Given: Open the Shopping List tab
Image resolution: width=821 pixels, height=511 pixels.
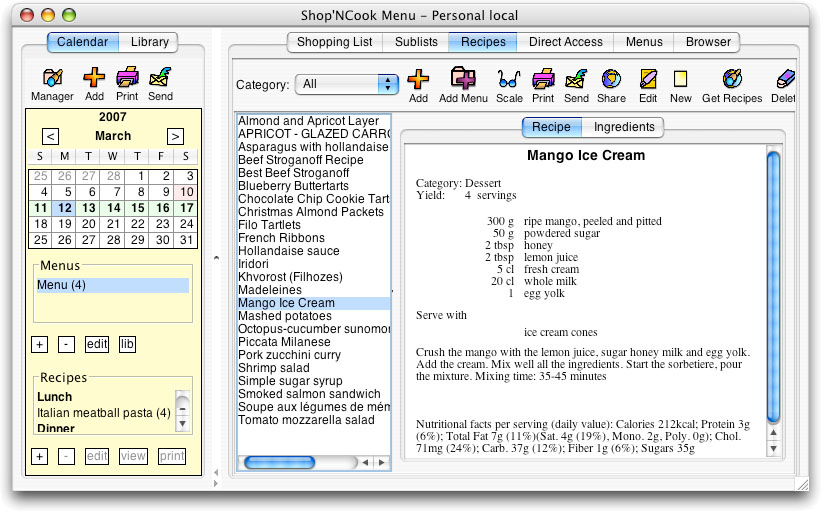Looking at the screenshot, I should tap(335, 42).
